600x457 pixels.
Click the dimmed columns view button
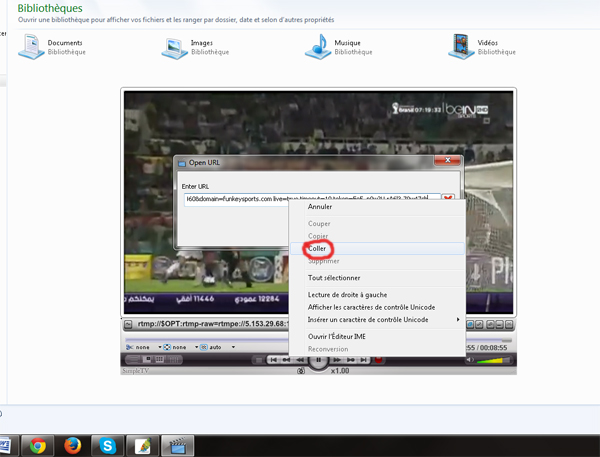174,359
